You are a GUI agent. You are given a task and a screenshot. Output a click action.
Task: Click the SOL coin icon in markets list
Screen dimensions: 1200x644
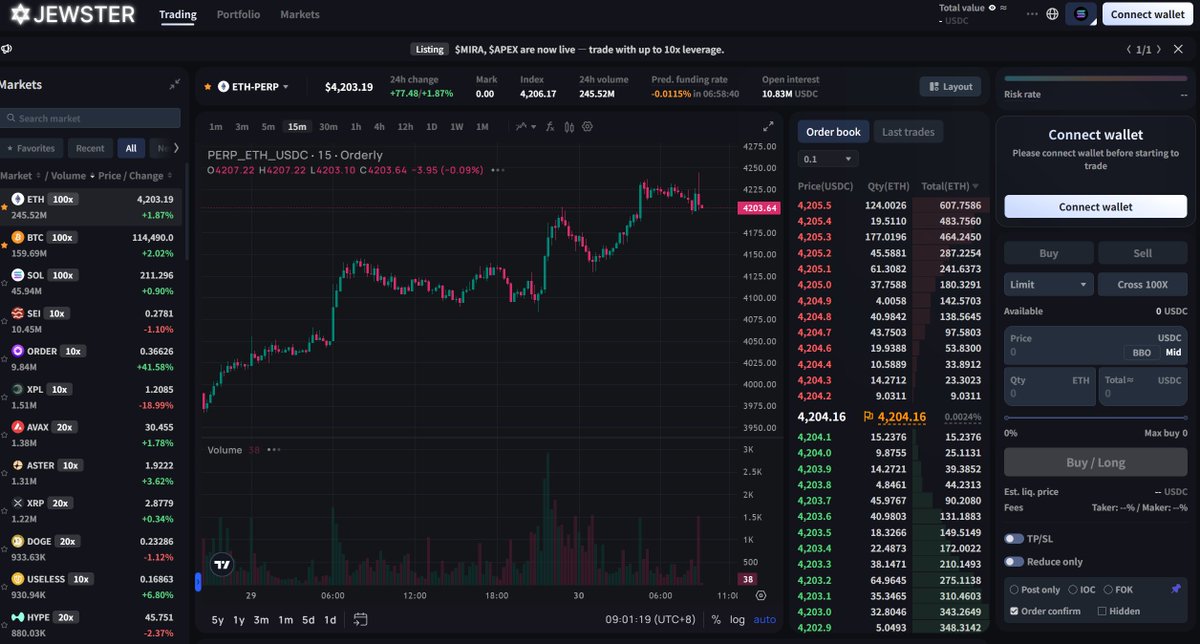click(x=18, y=275)
